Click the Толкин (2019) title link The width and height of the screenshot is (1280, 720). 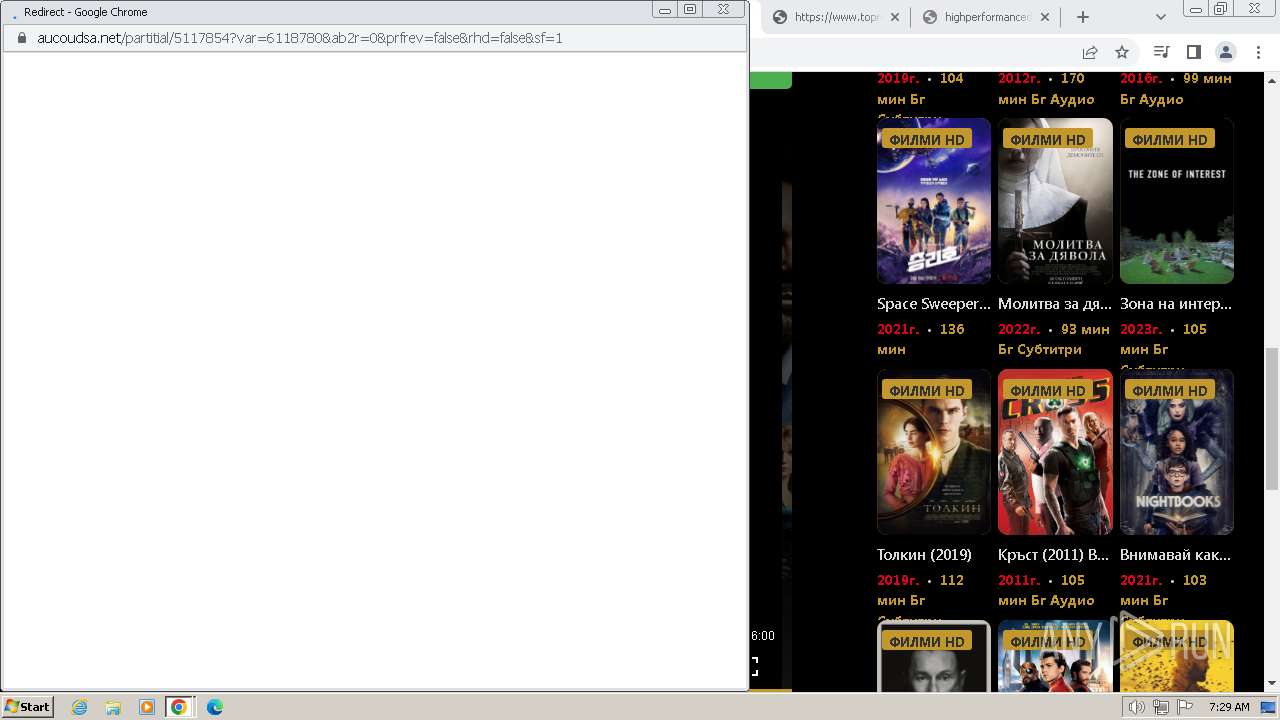point(924,555)
